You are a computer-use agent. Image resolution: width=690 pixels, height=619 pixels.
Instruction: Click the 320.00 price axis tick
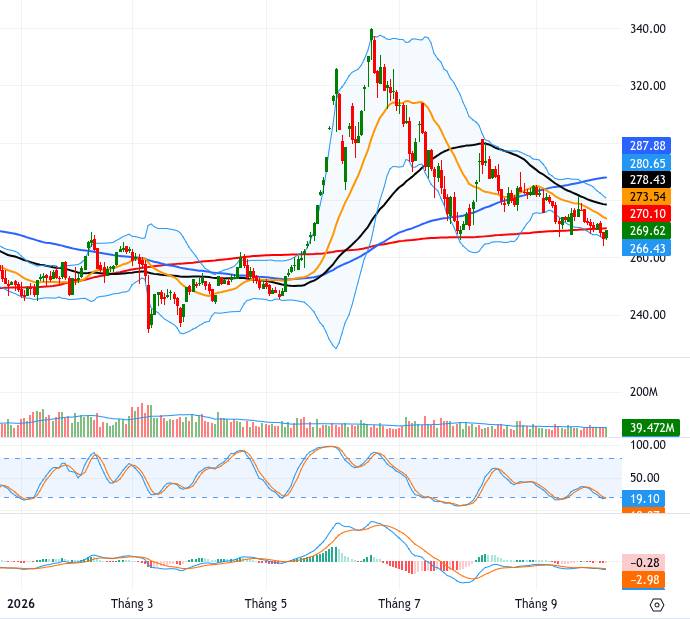[x=647, y=86]
